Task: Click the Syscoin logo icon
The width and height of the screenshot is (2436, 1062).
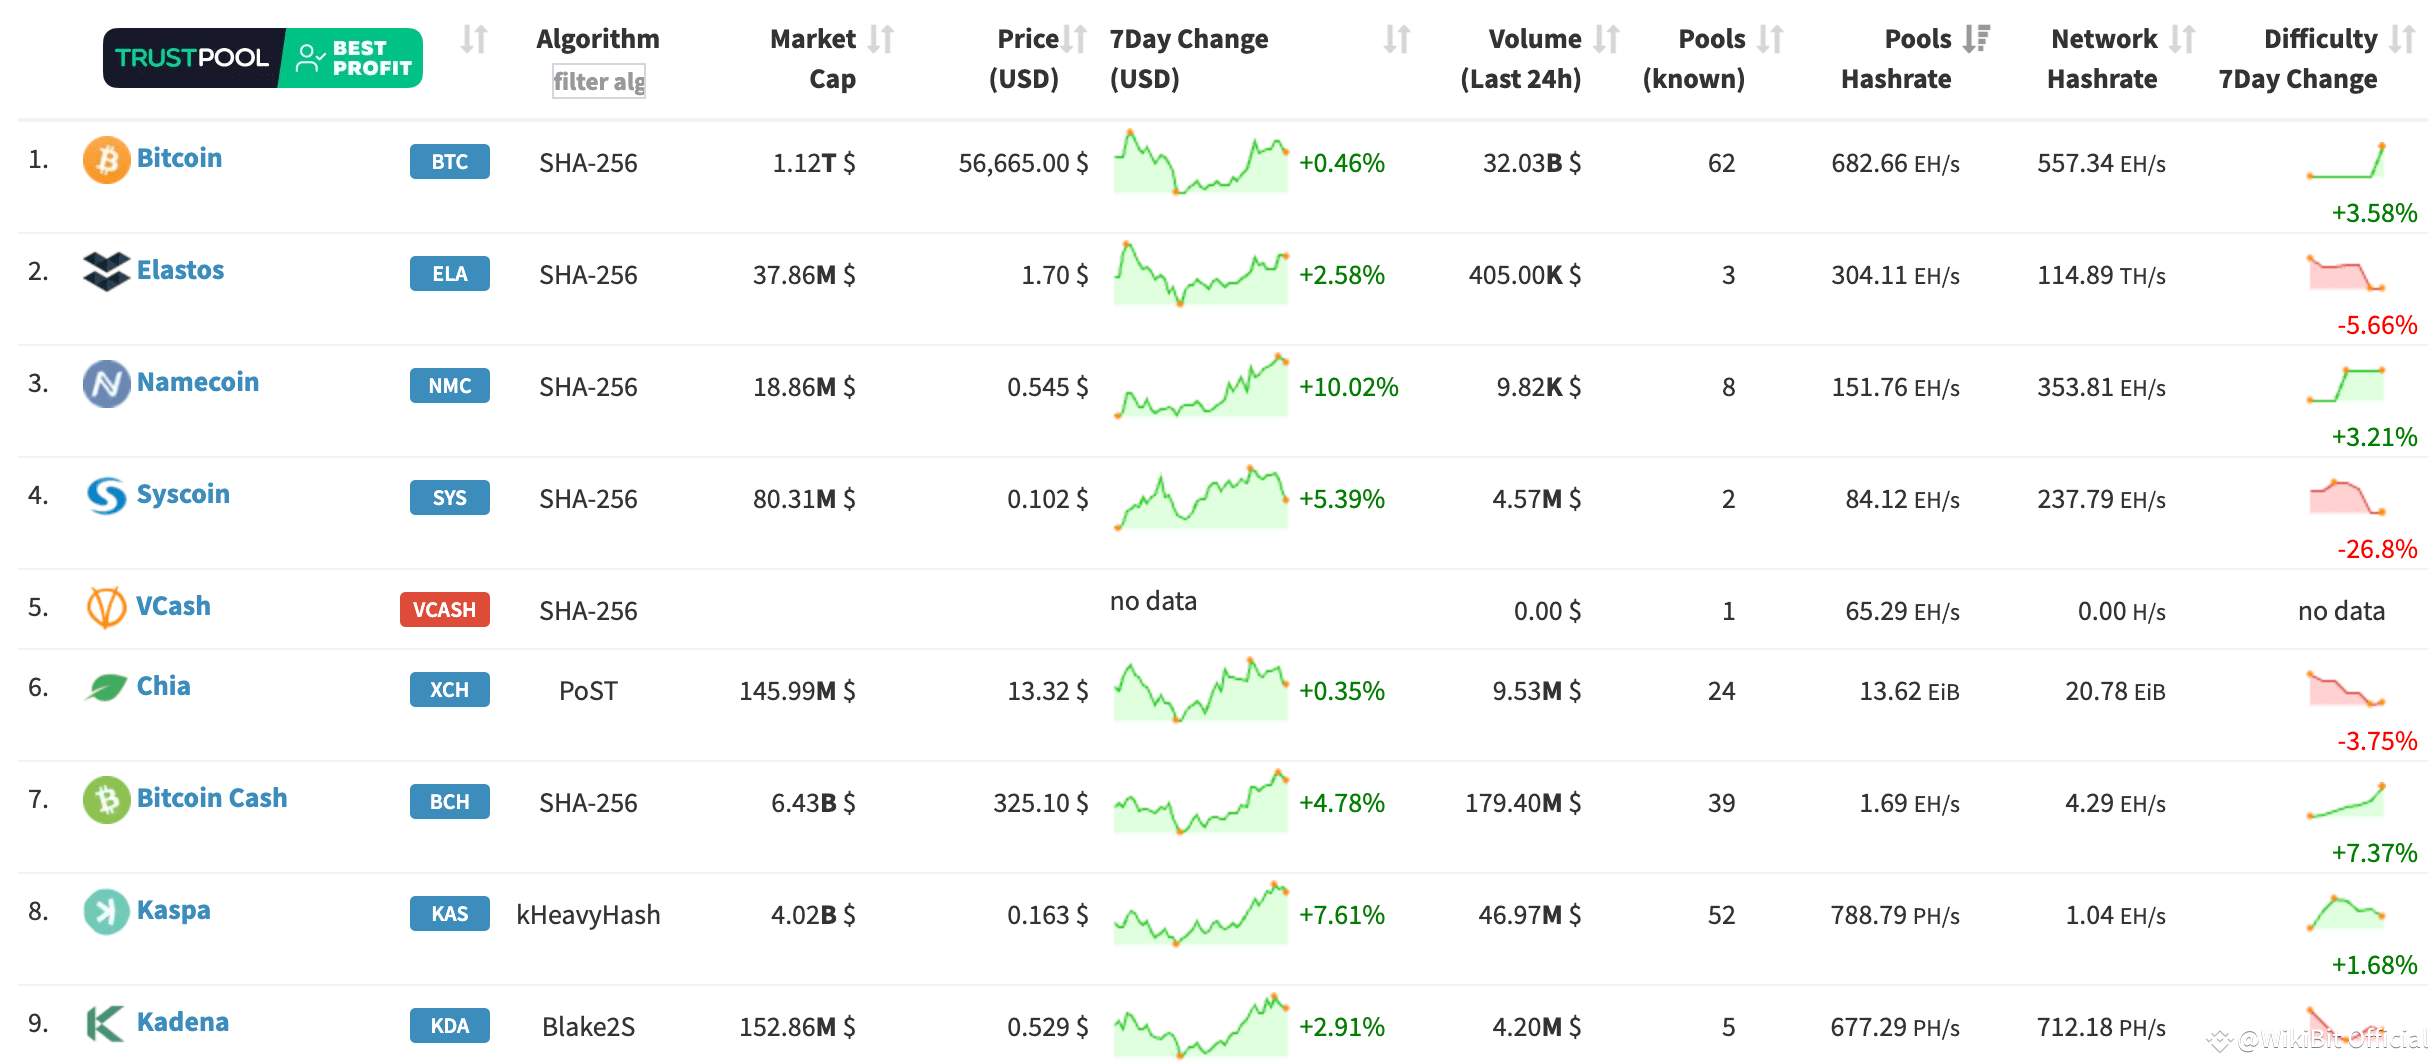Action: coord(106,495)
